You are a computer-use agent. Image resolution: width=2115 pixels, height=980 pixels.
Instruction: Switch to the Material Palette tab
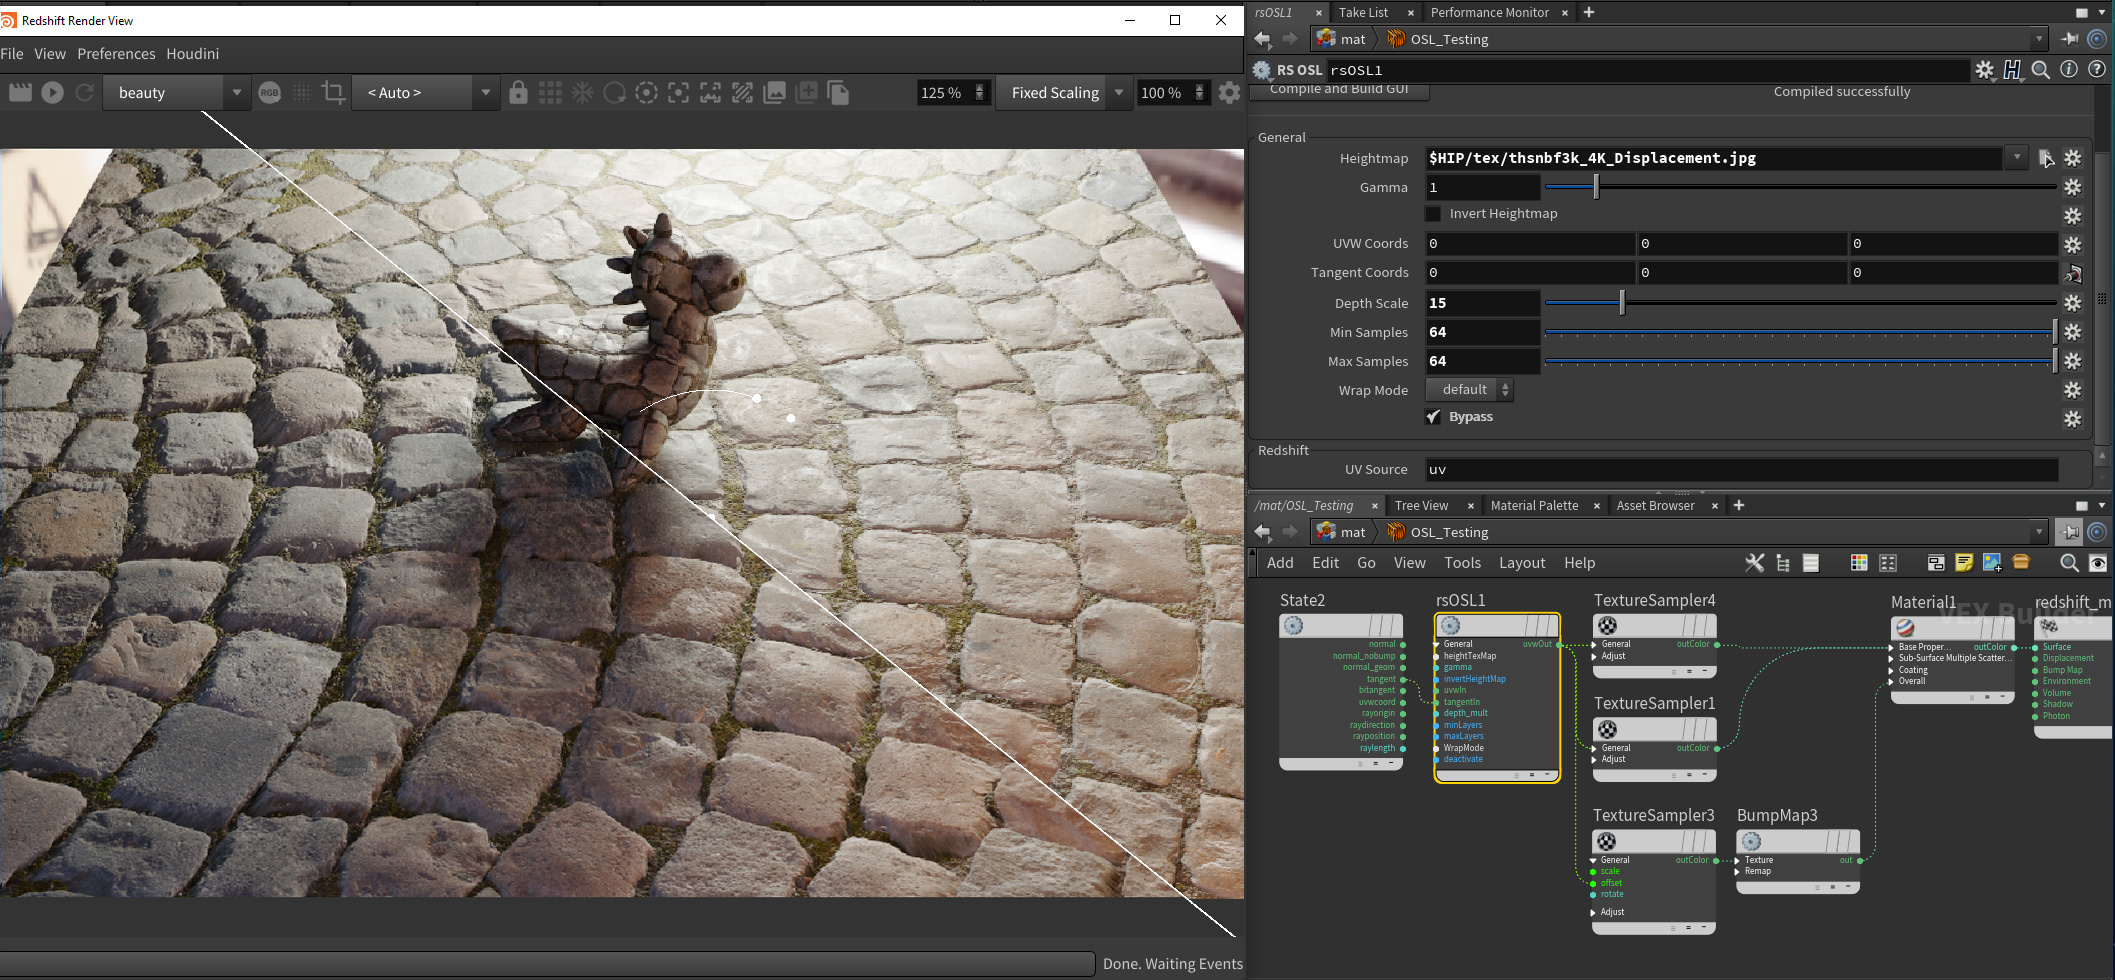point(1534,505)
